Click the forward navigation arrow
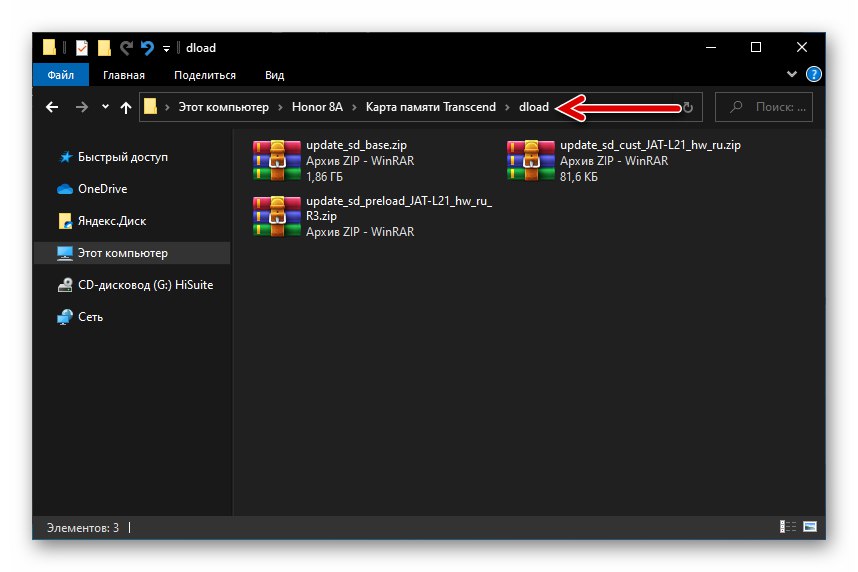This screenshot has height=572, width=858. pyautogui.click(x=82, y=107)
